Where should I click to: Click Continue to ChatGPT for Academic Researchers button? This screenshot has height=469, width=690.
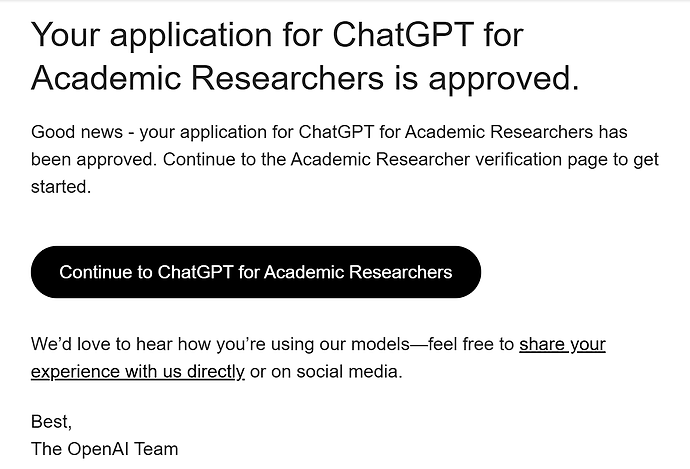click(x=256, y=272)
